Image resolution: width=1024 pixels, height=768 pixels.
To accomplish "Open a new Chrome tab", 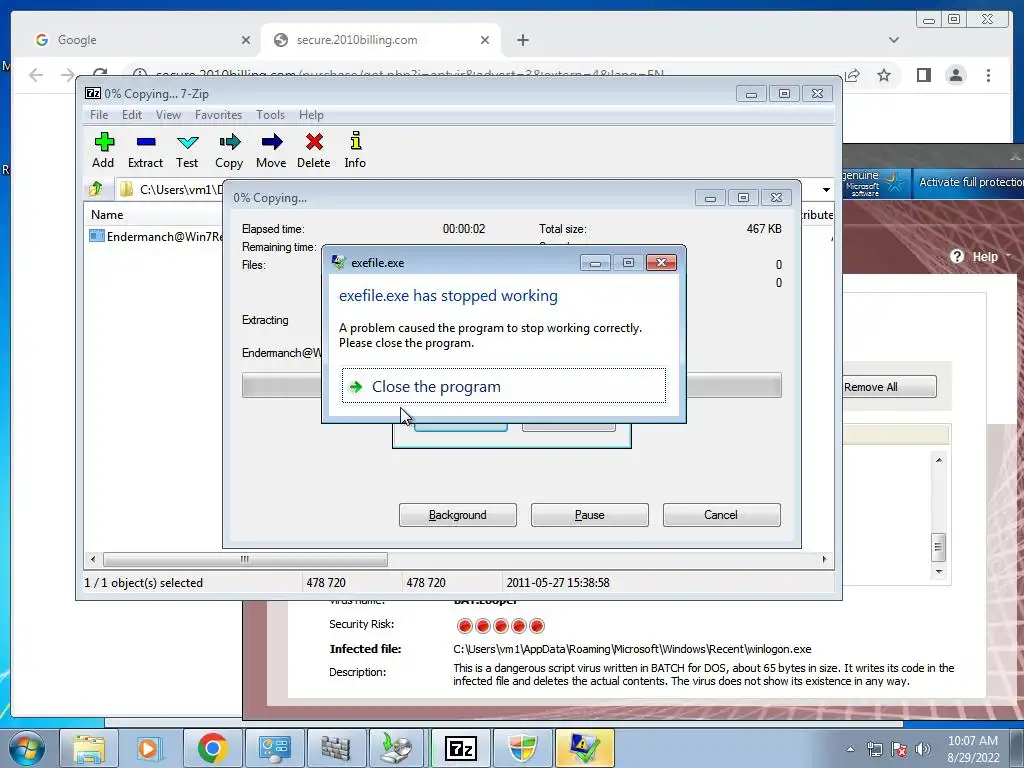I will coord(522,40).
